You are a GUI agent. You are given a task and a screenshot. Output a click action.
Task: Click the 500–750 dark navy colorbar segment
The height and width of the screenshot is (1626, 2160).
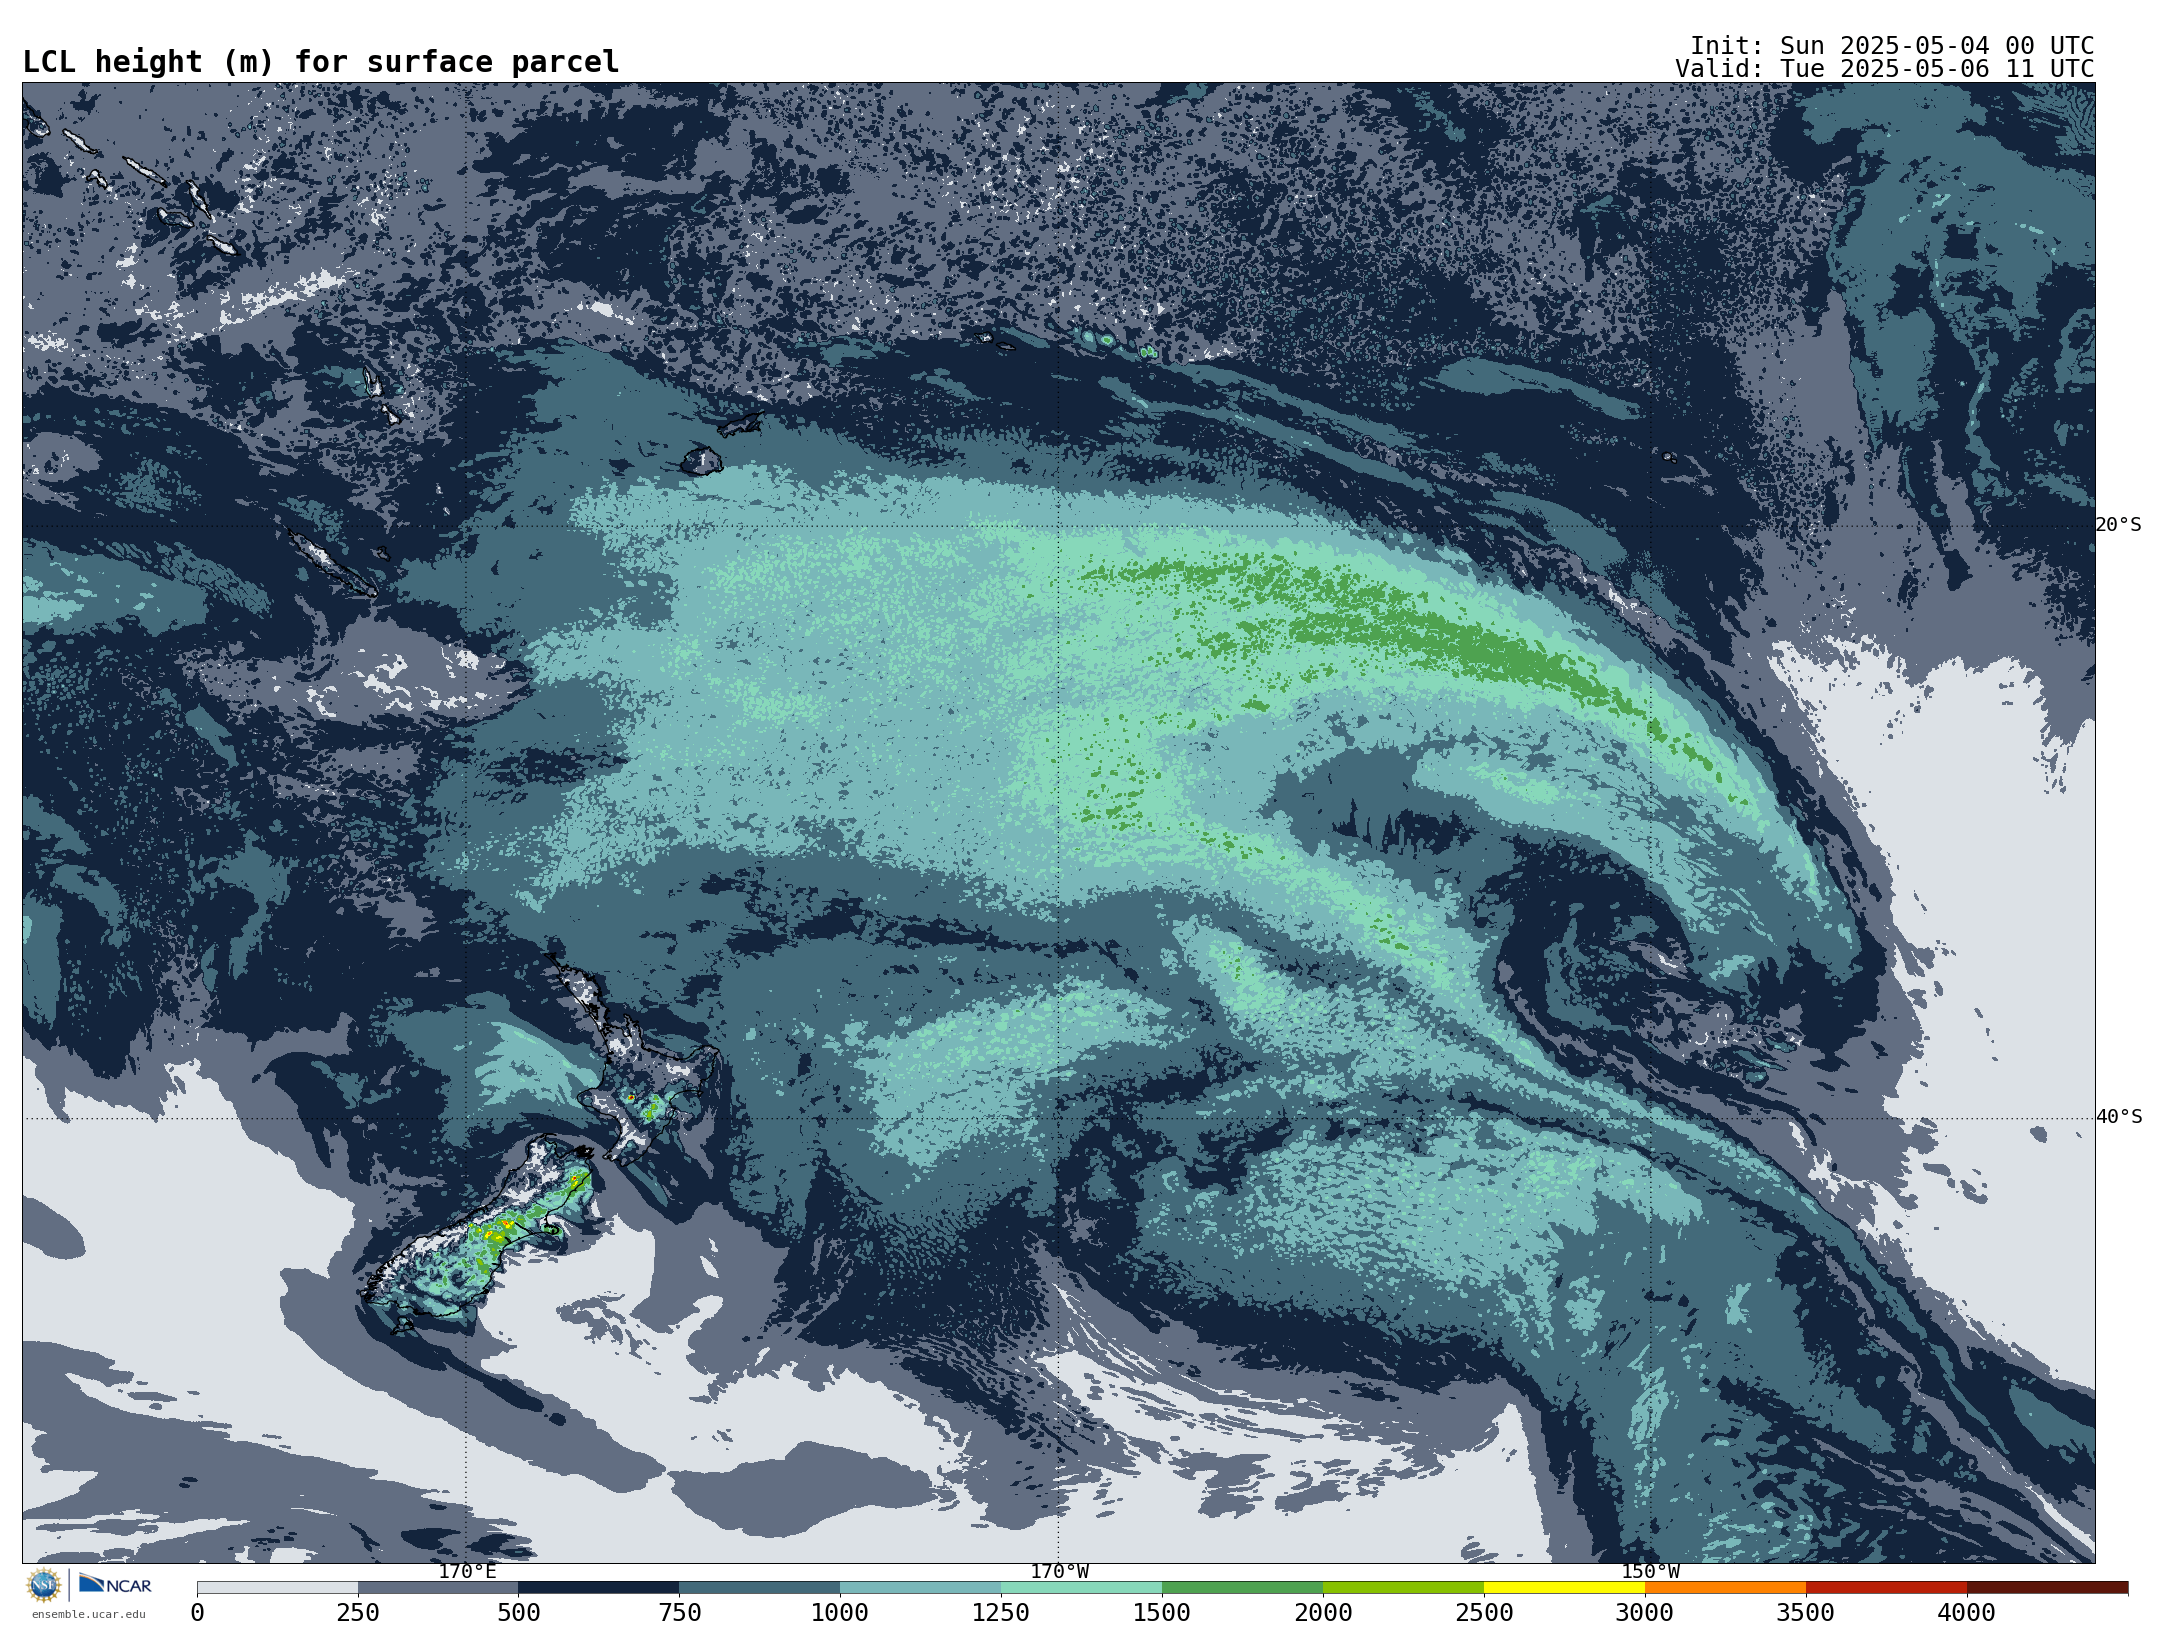[599, 1587]
